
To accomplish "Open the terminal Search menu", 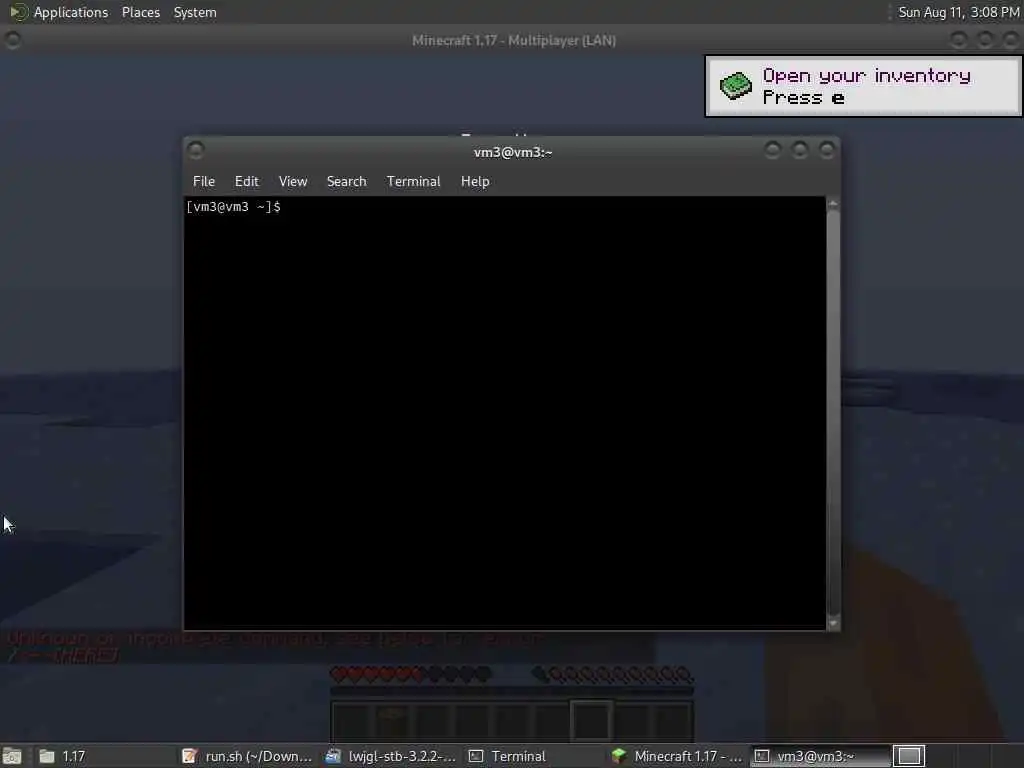I will point(346,182).
